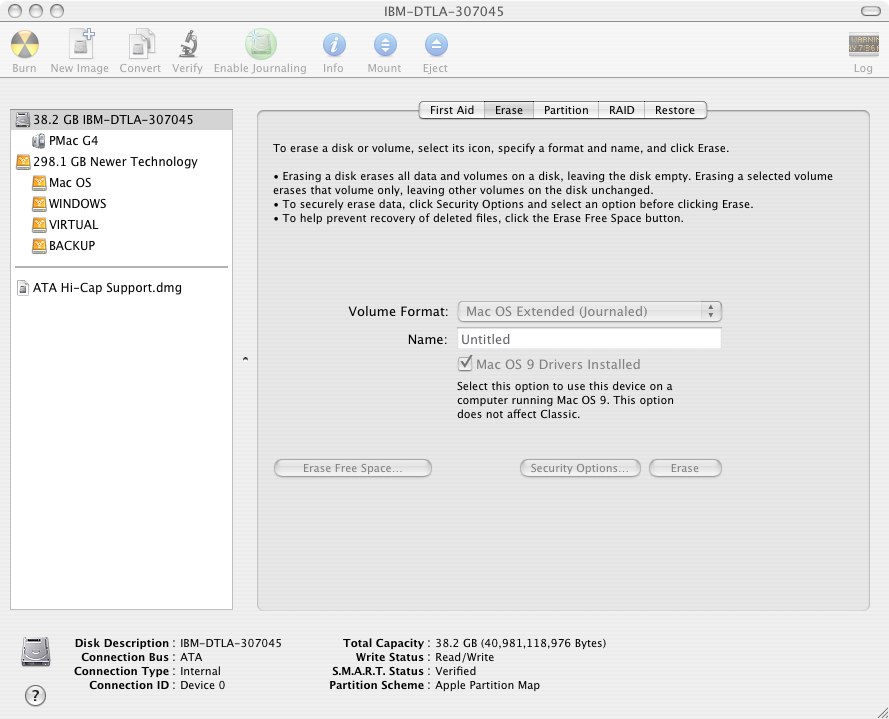Toggle Mac OS 9 Drivers Installed checkbox

click(x=465, y=365)
